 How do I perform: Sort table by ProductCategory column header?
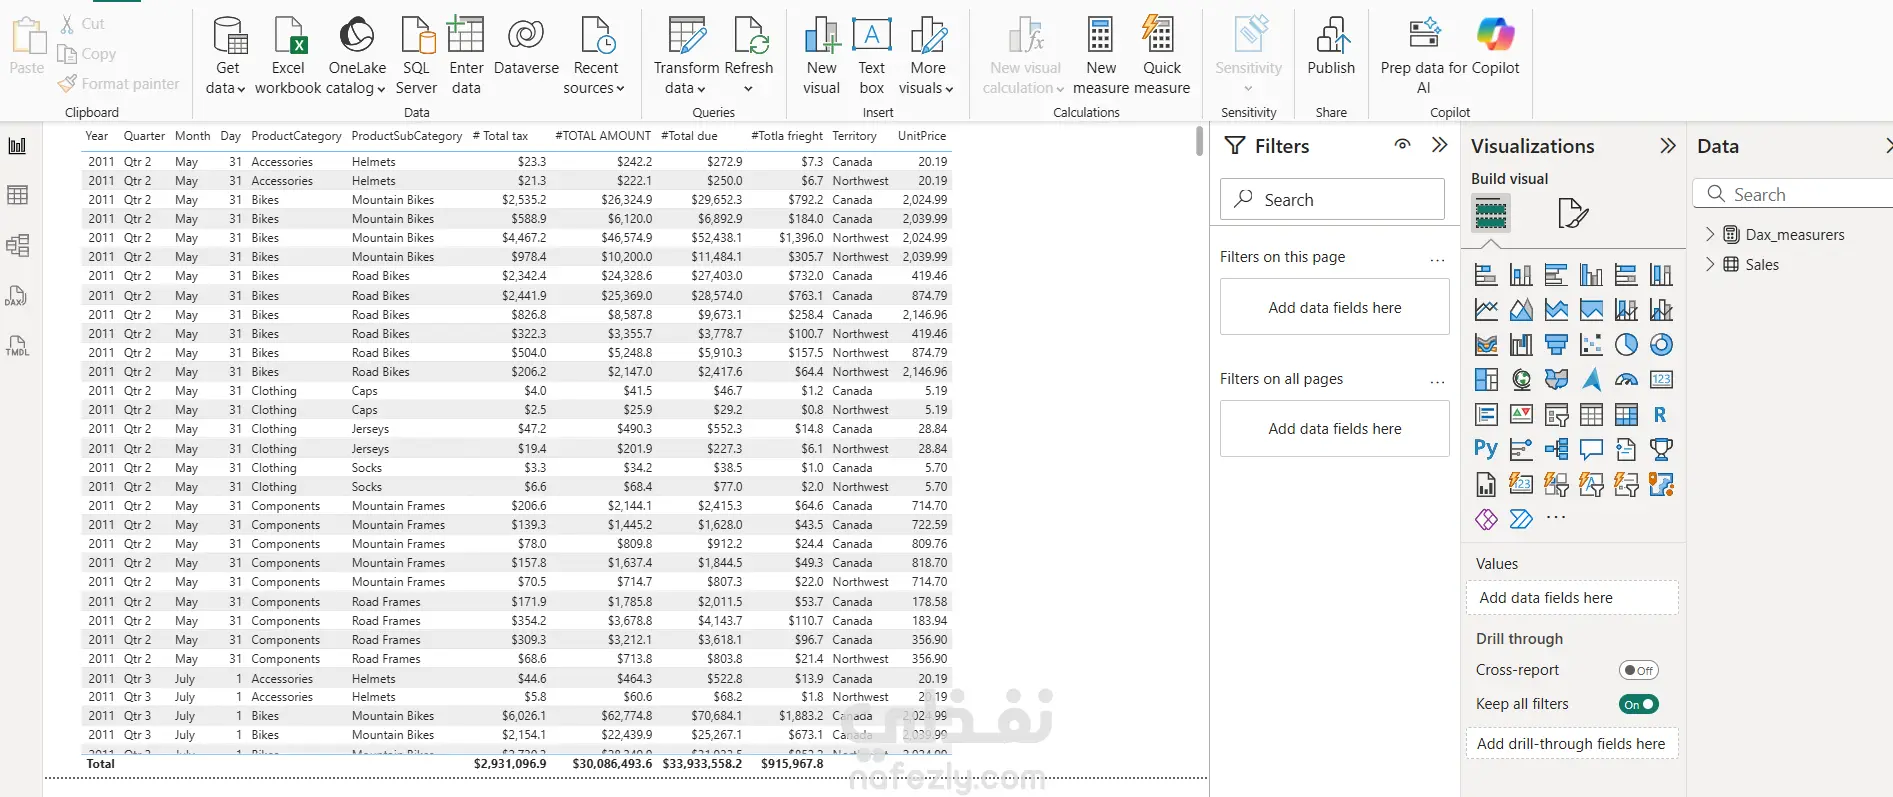(296, 136)
